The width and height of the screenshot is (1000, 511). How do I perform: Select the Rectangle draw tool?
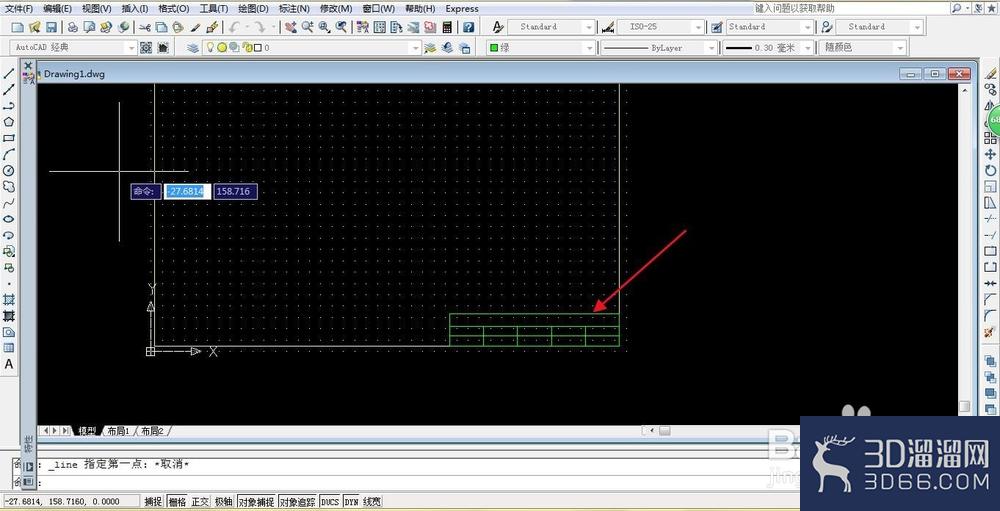9,138
